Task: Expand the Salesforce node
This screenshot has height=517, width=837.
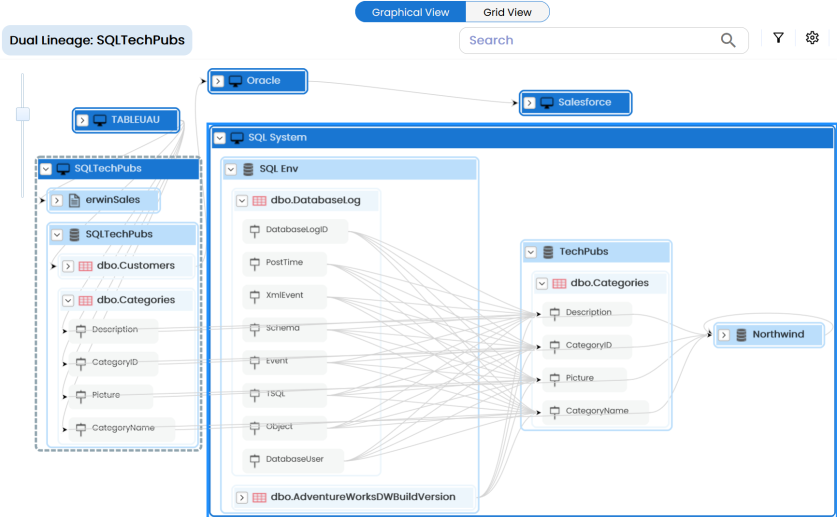Action: [529, 102]
